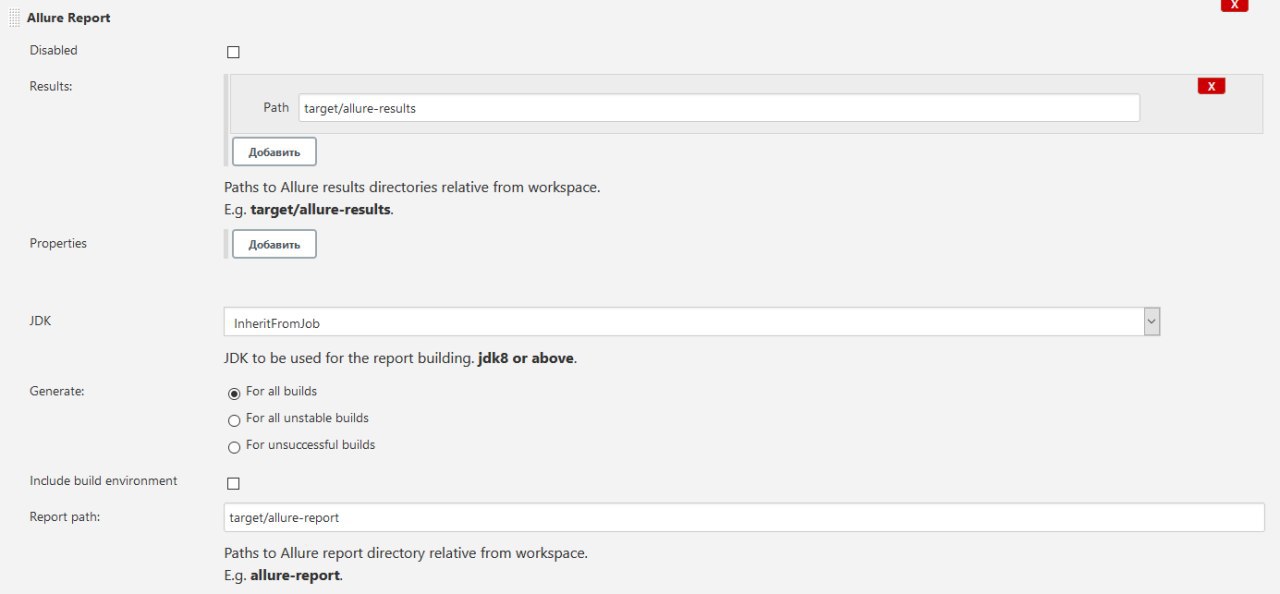
Task: Click the Disabled label text
Action: [53, 50]
